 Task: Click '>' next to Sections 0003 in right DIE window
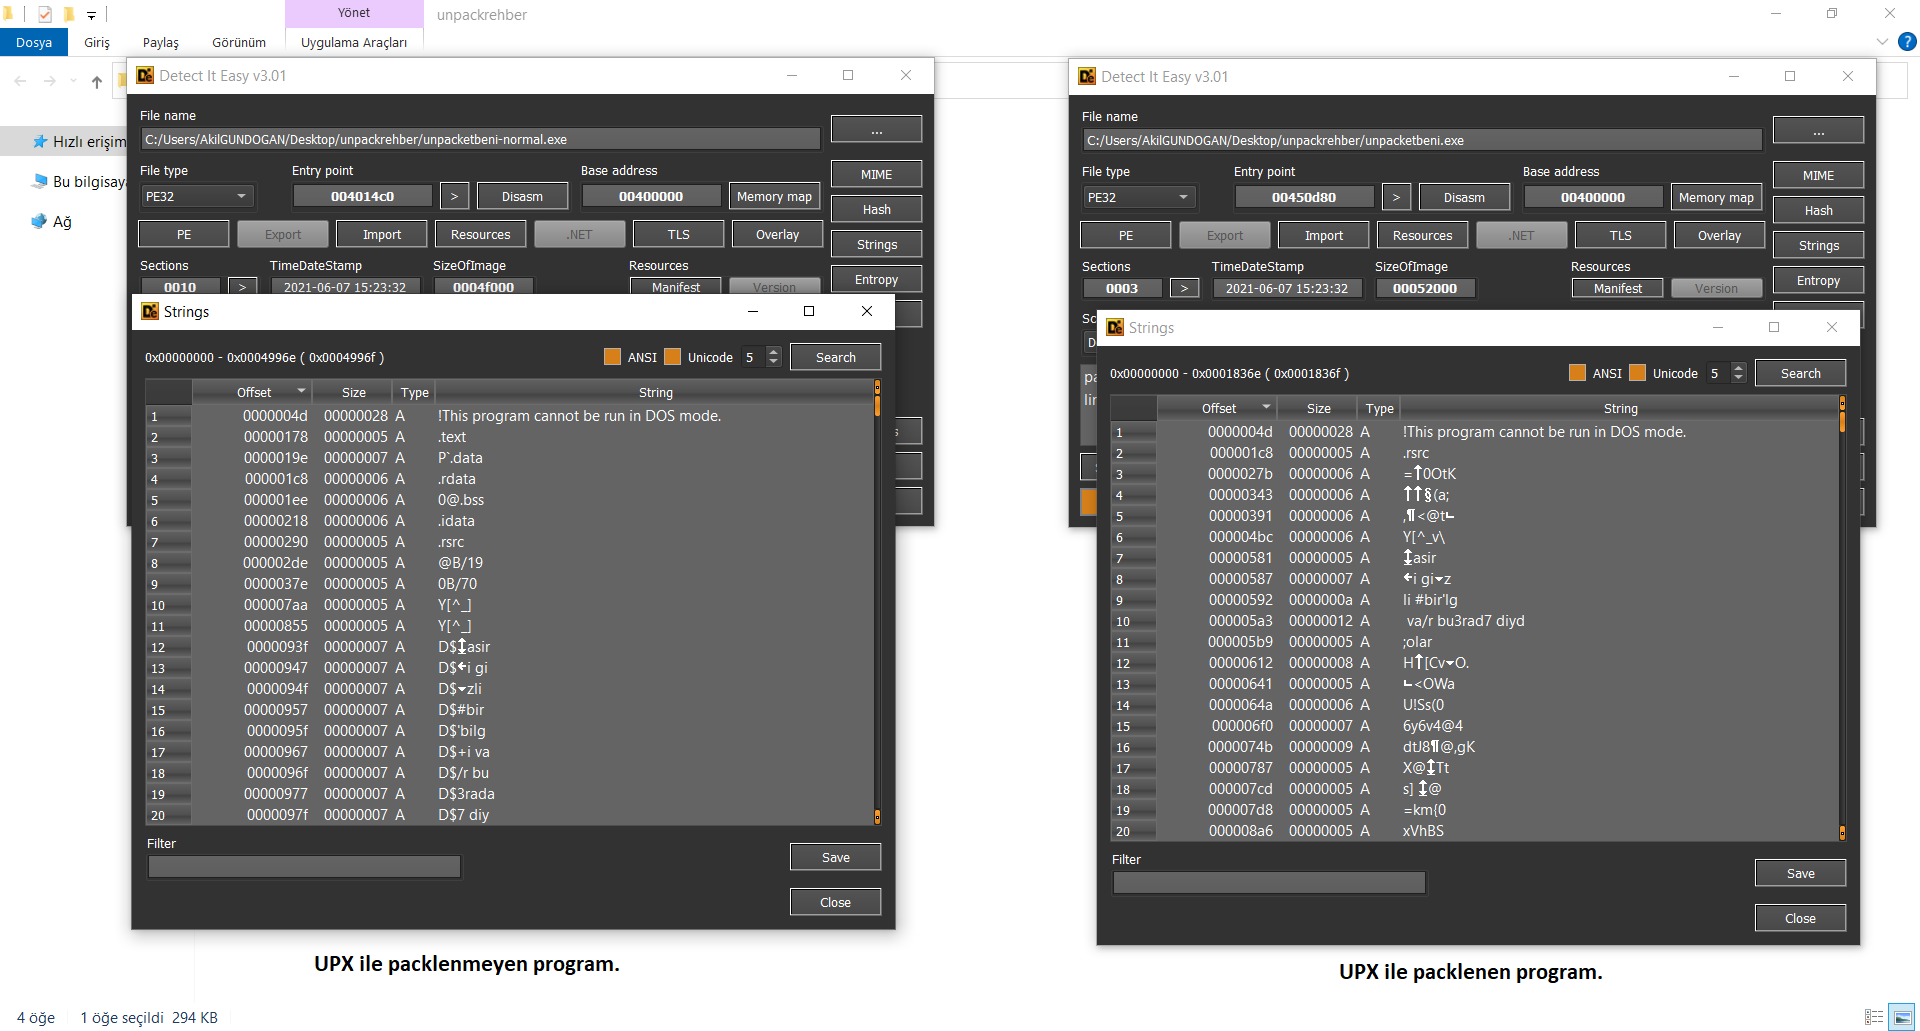click(x=1184, y=288)
